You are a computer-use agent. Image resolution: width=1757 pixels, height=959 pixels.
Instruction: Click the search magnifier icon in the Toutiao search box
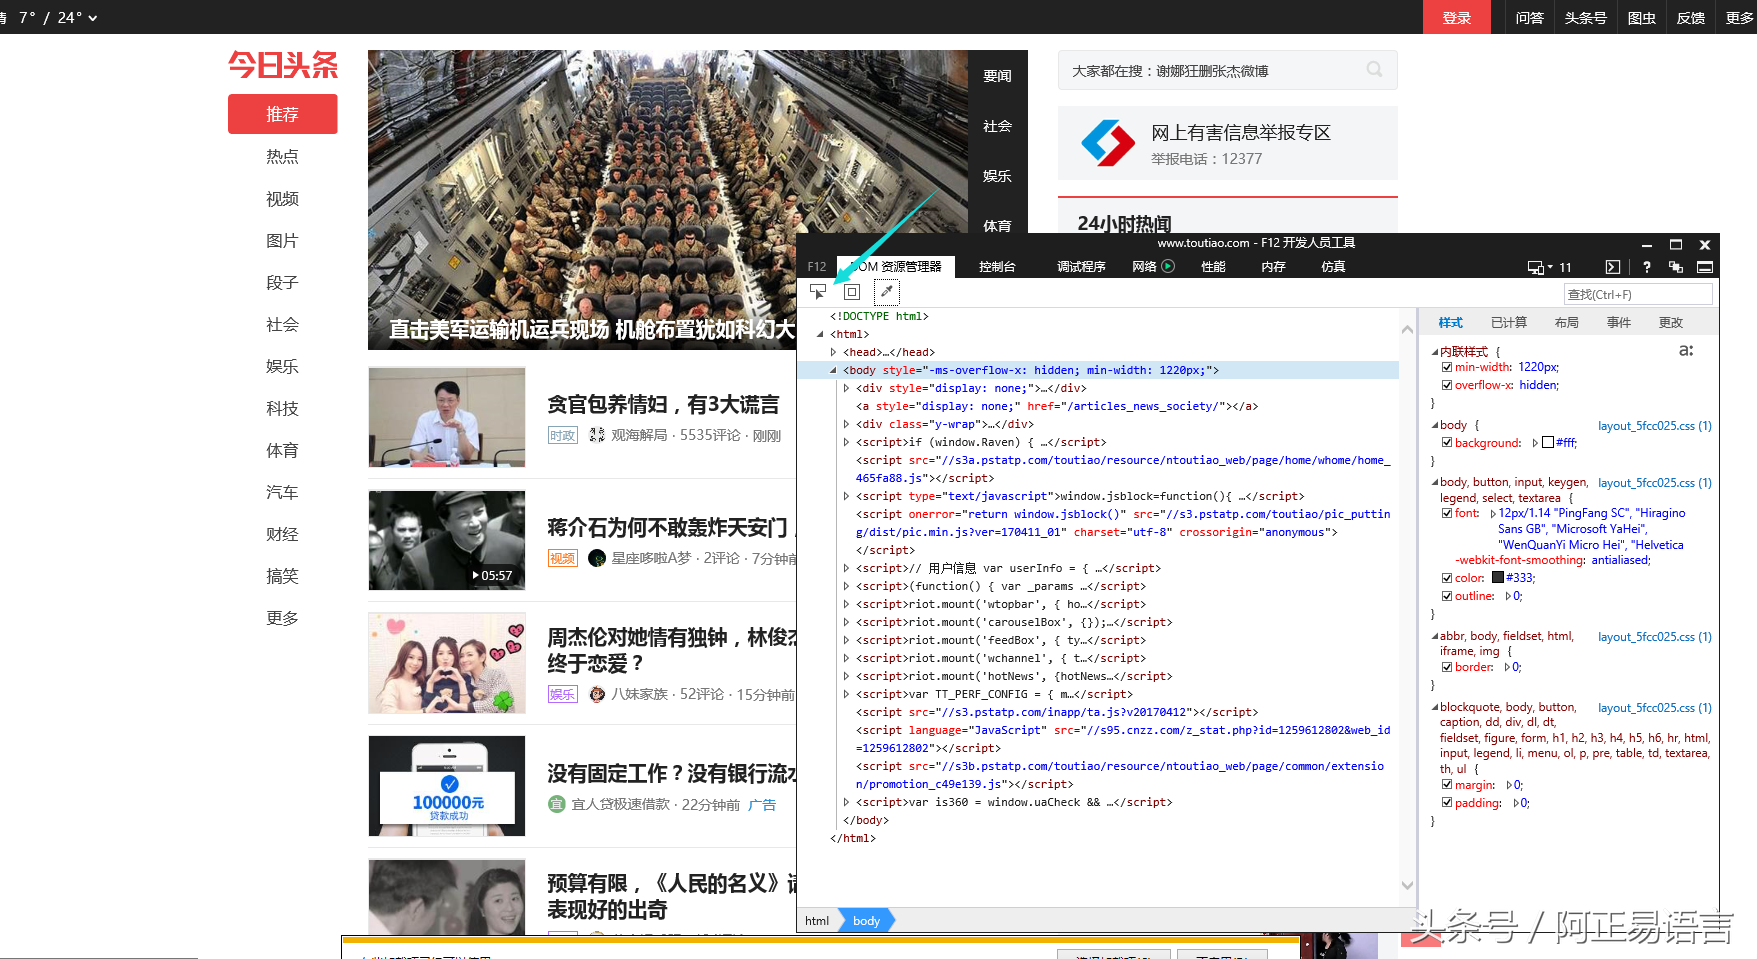(x=1375, y=70)
